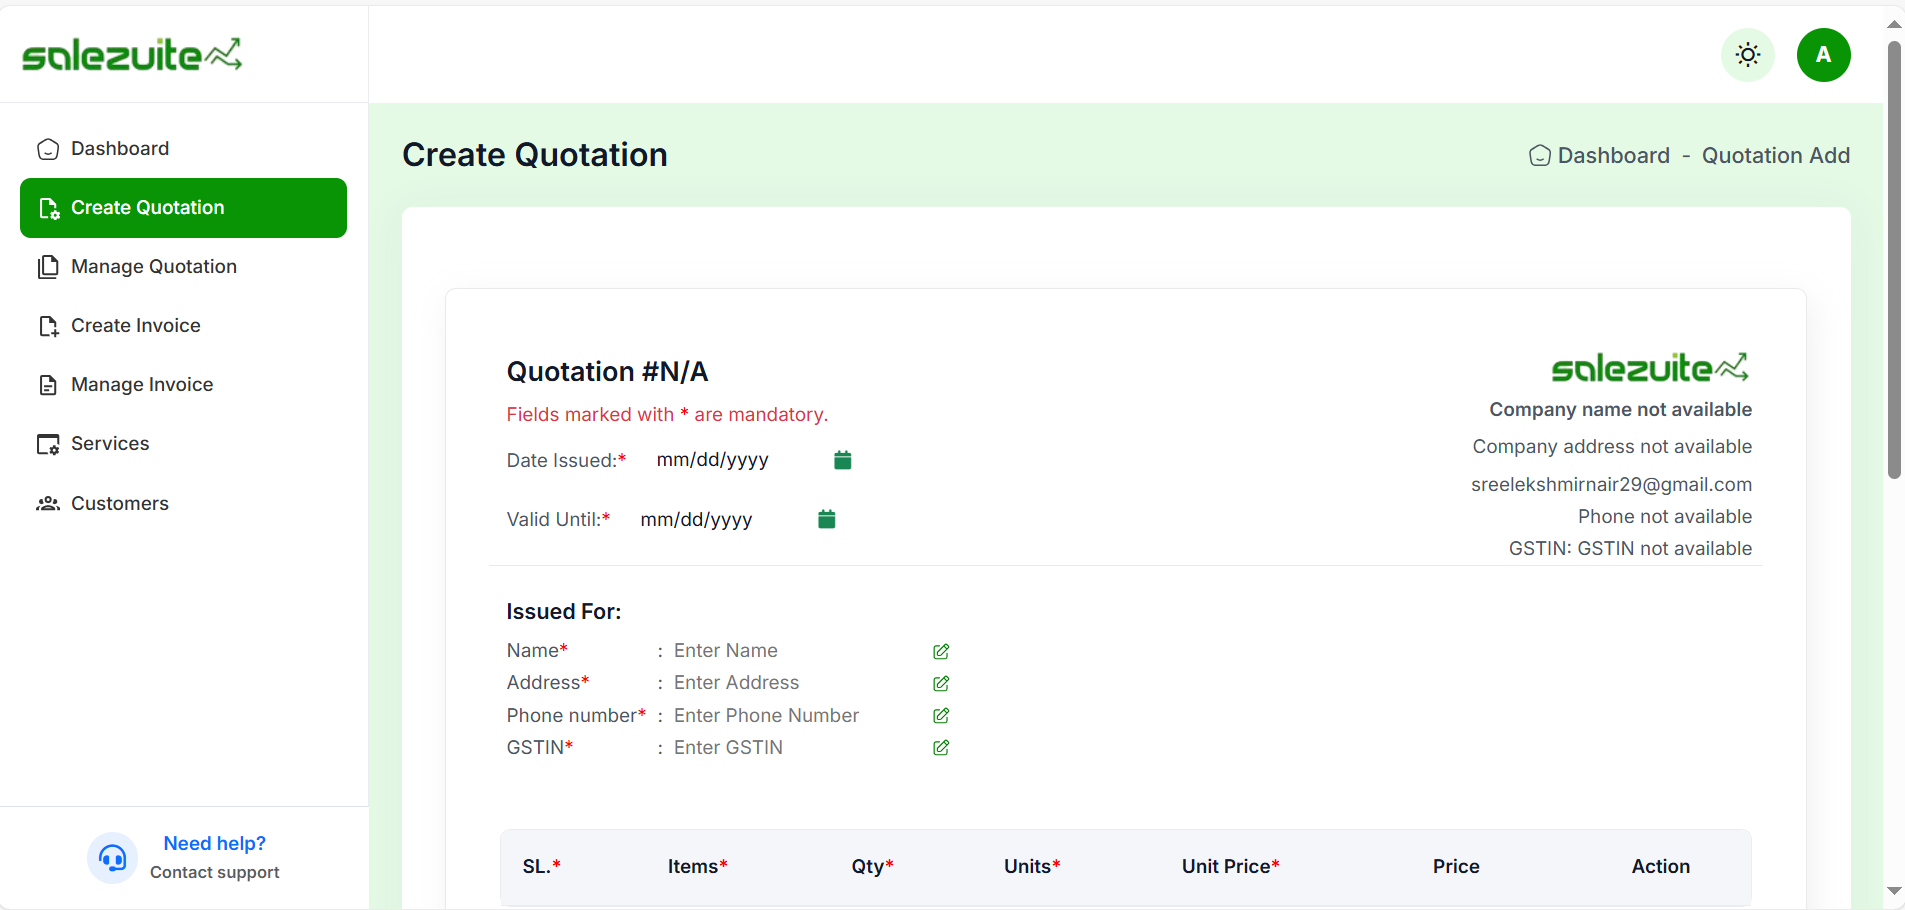The image size is (1905, 910).
Task: Click edit icon beside Address field
Action: click(x=941, y=683)
